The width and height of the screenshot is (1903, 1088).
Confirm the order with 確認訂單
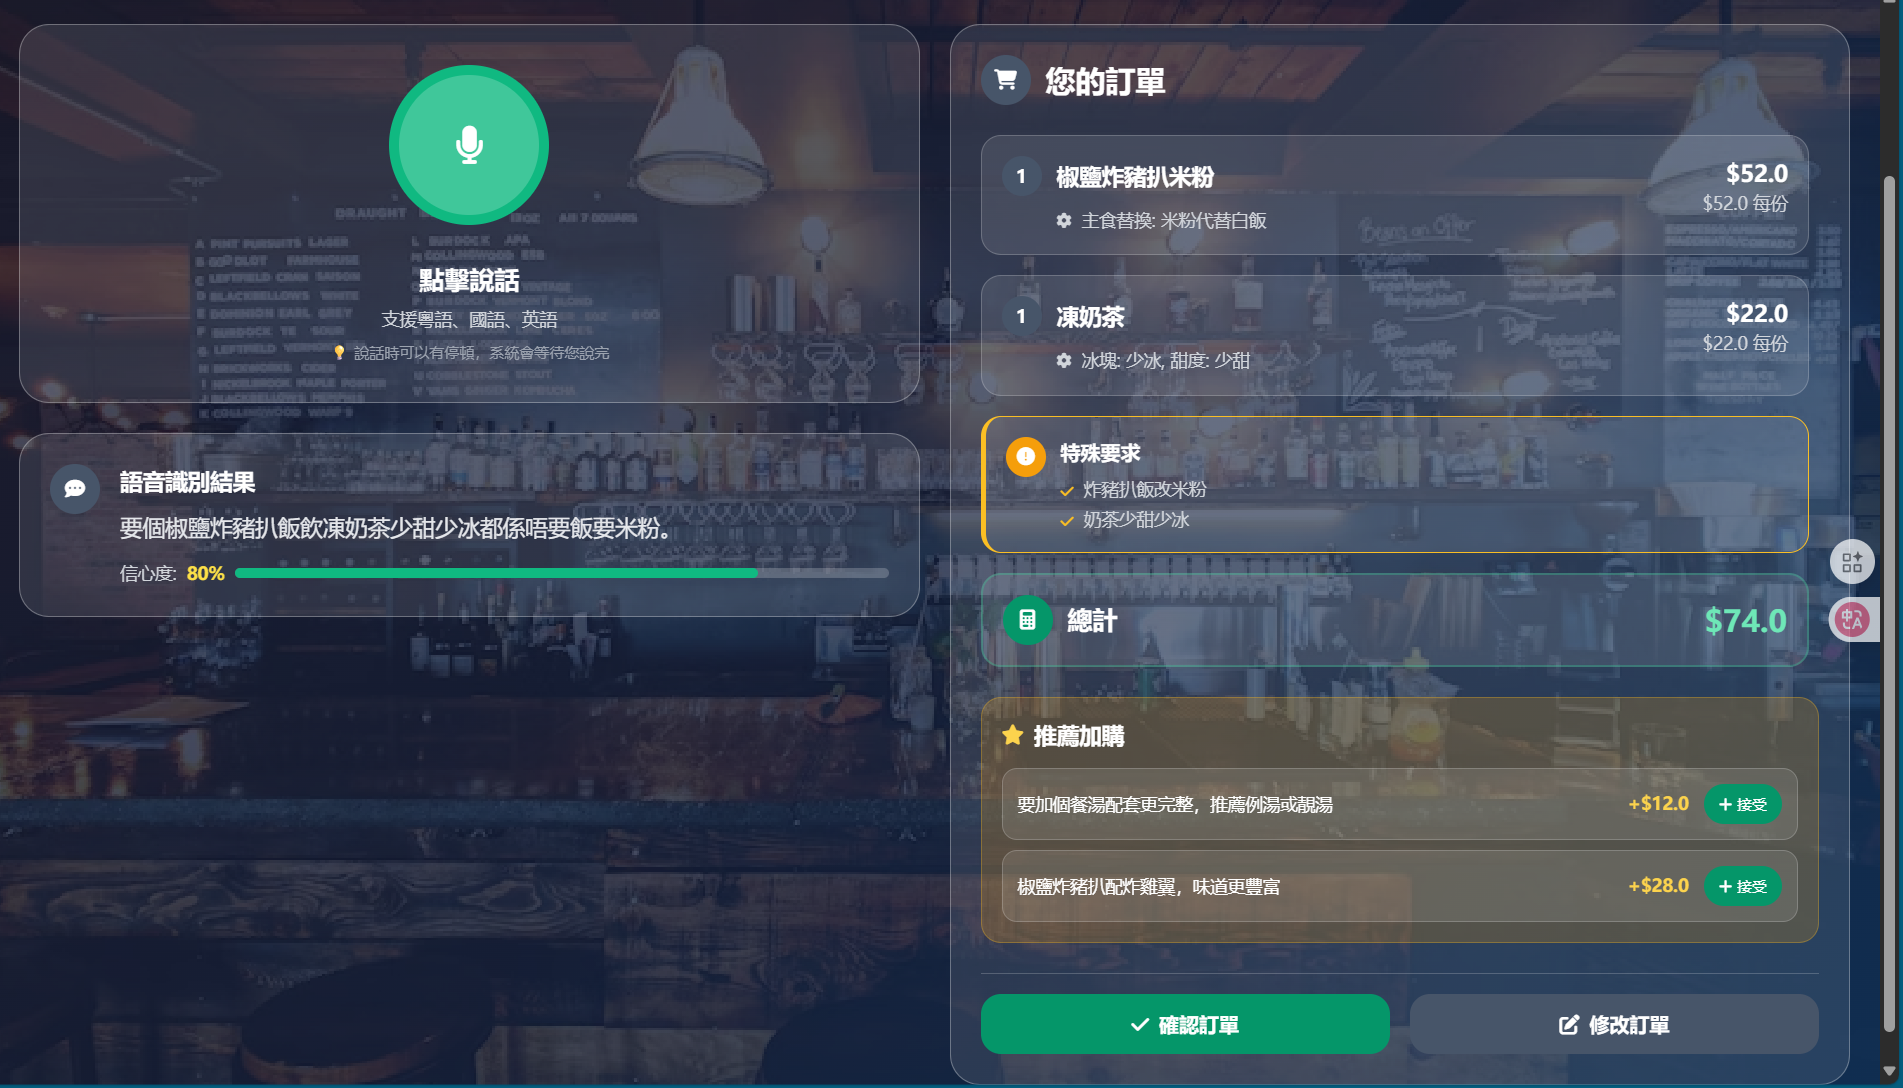click(x=1185, y=1024)
